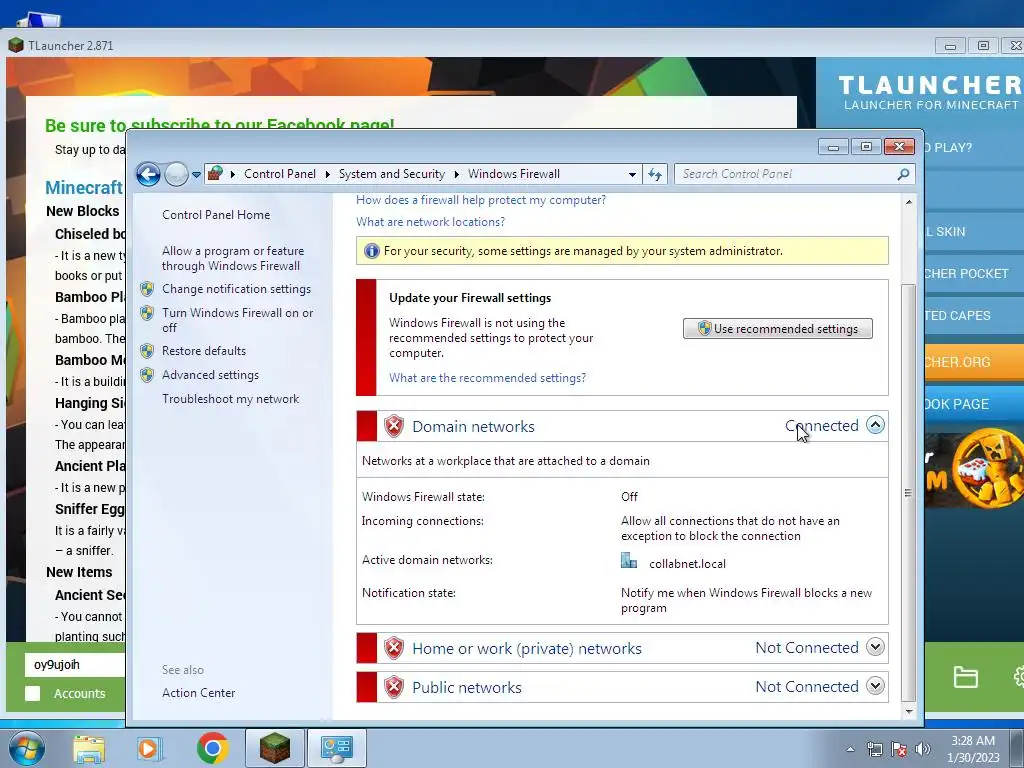This screenshot has width=1024, height=768.
Task: Click shield icon next to Advanced settings
Action: [147, 375]
